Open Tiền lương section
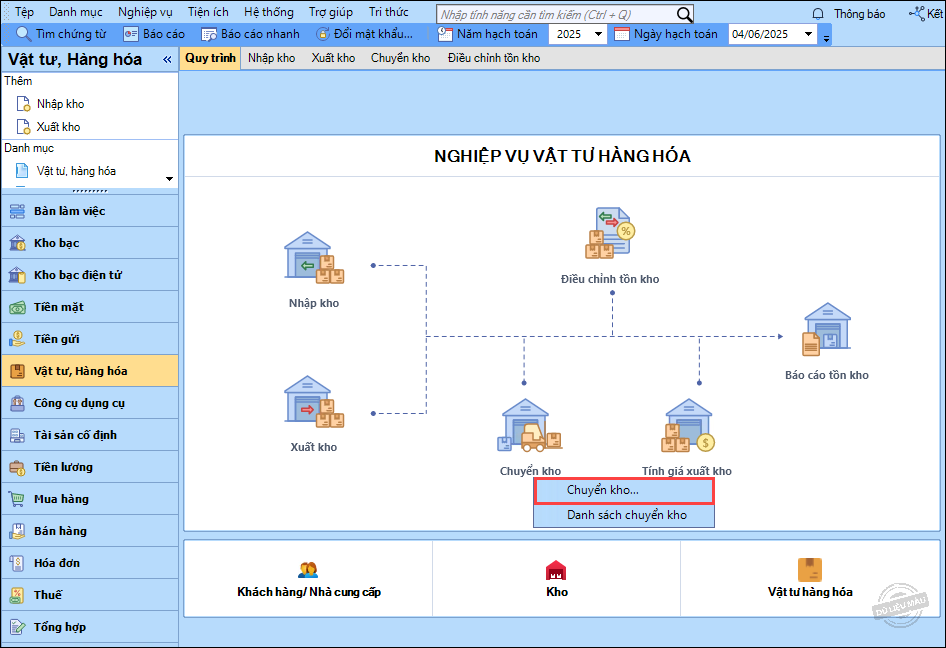The image size is (946, 648). coord(90,467)
